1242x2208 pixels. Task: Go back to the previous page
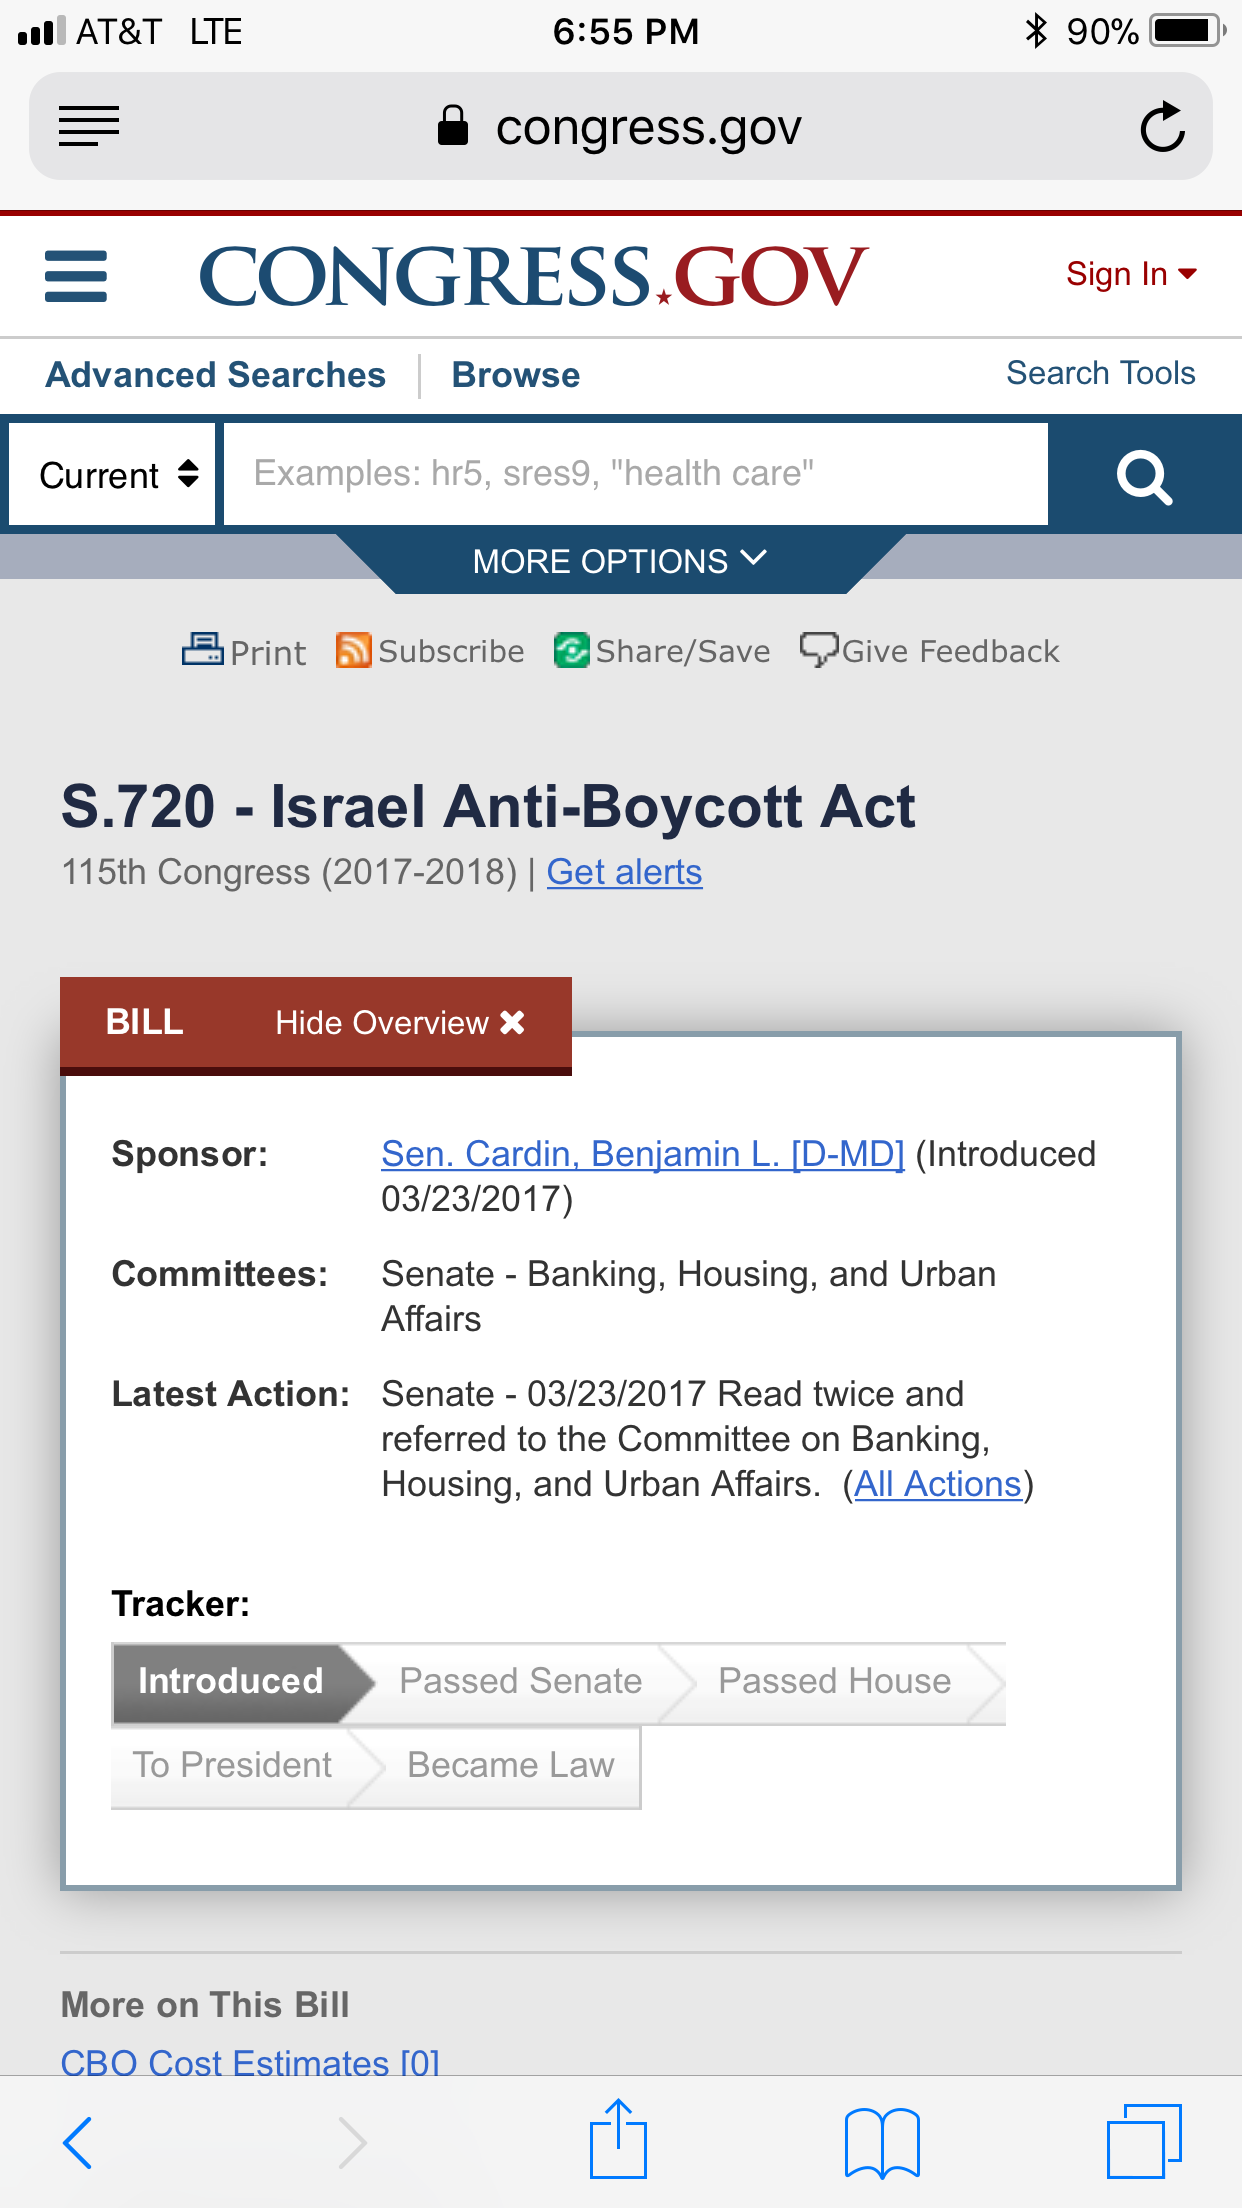click(78, 2142)
